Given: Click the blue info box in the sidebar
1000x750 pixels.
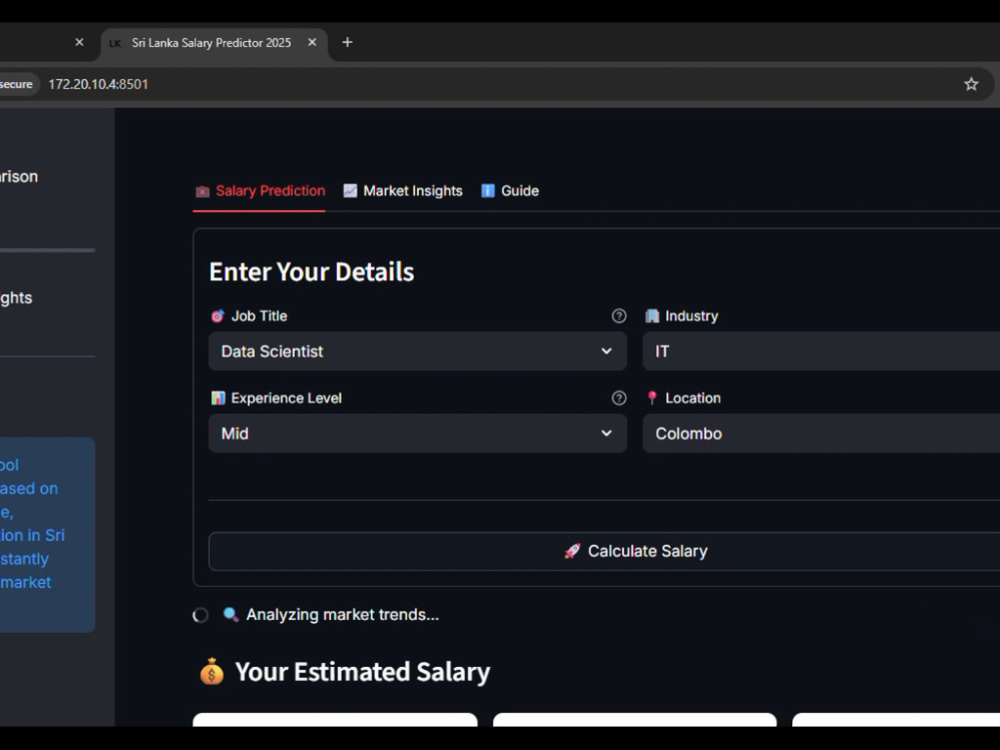Looking at the screenshot, I should [47, 534].
